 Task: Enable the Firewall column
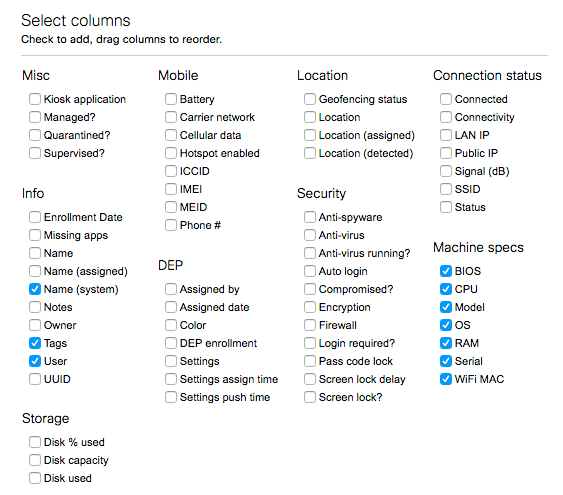coord(310,325)
